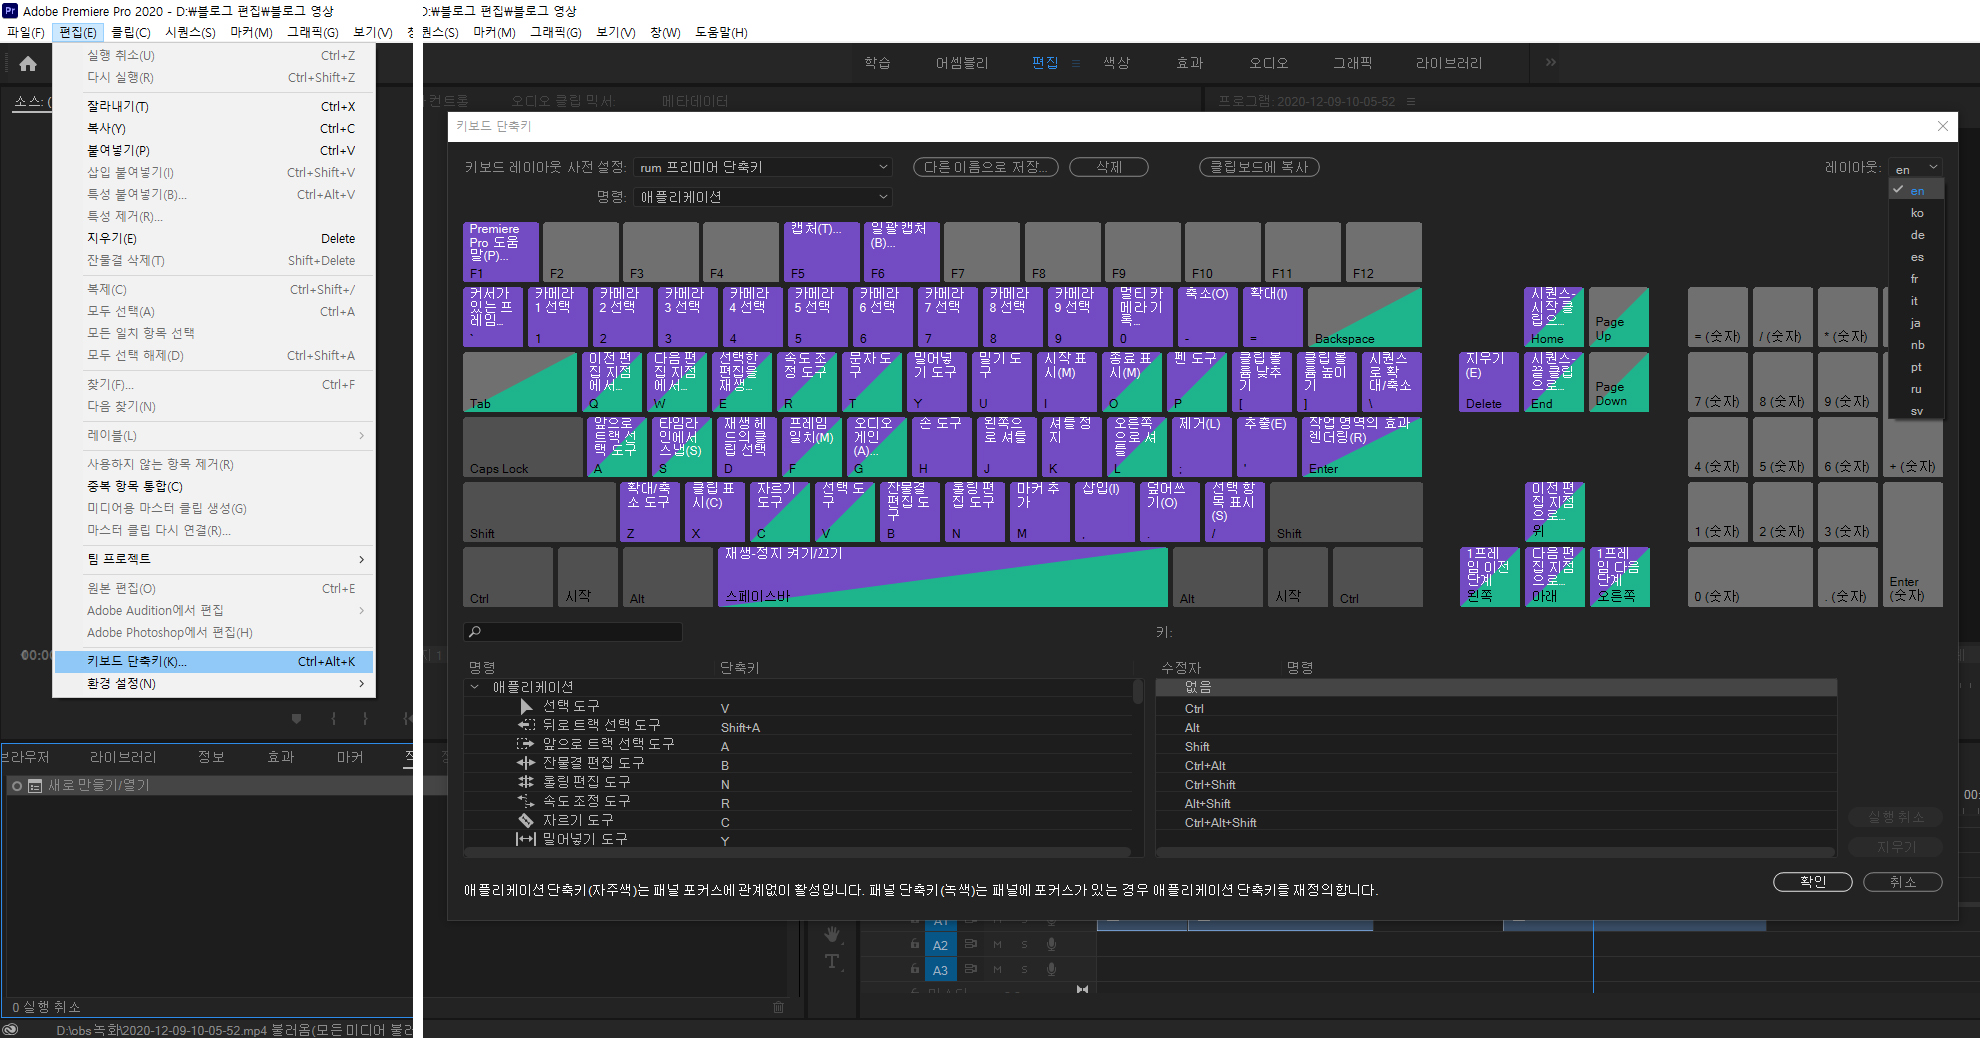This screenshot has width=1980, height=1038.
Task: Open 키보드 레이아웃 사전 설정 dropdown
Action: [763, 167]
